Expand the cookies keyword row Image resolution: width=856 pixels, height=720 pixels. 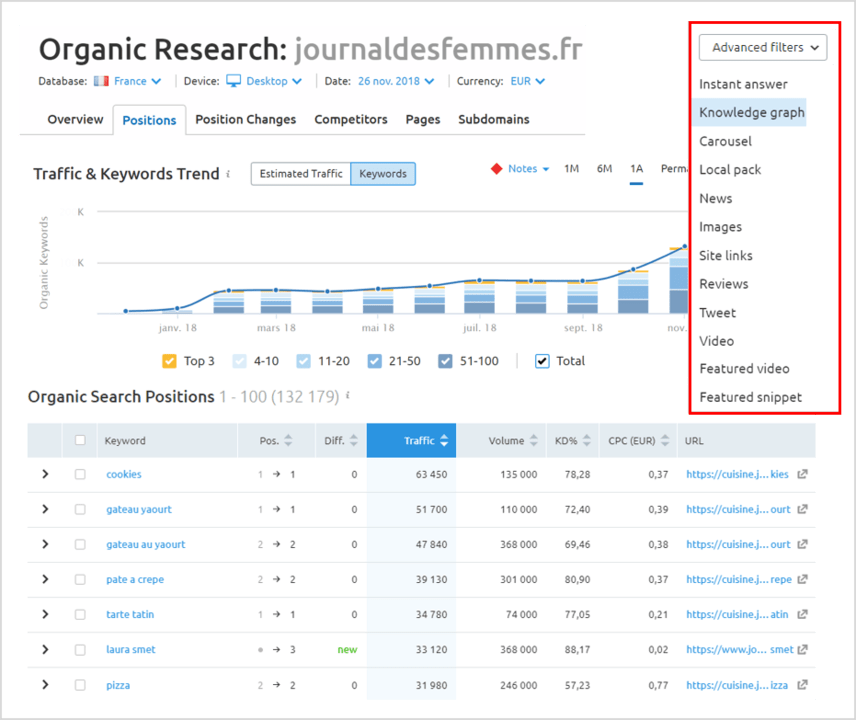click(45, 474)
